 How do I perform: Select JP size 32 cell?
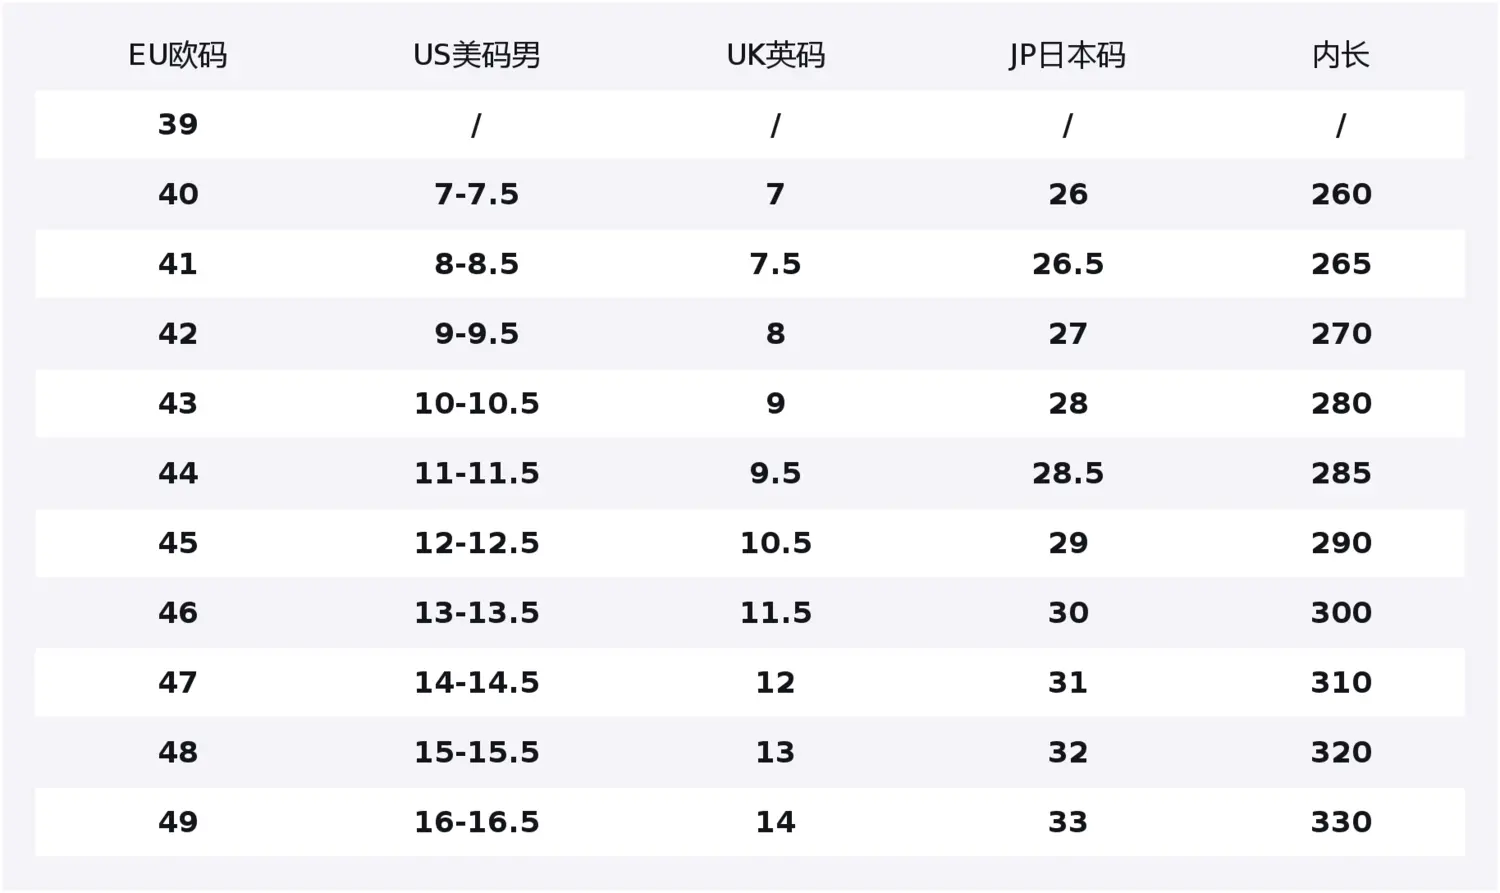pyautogui.click(x=1067, y=752)
